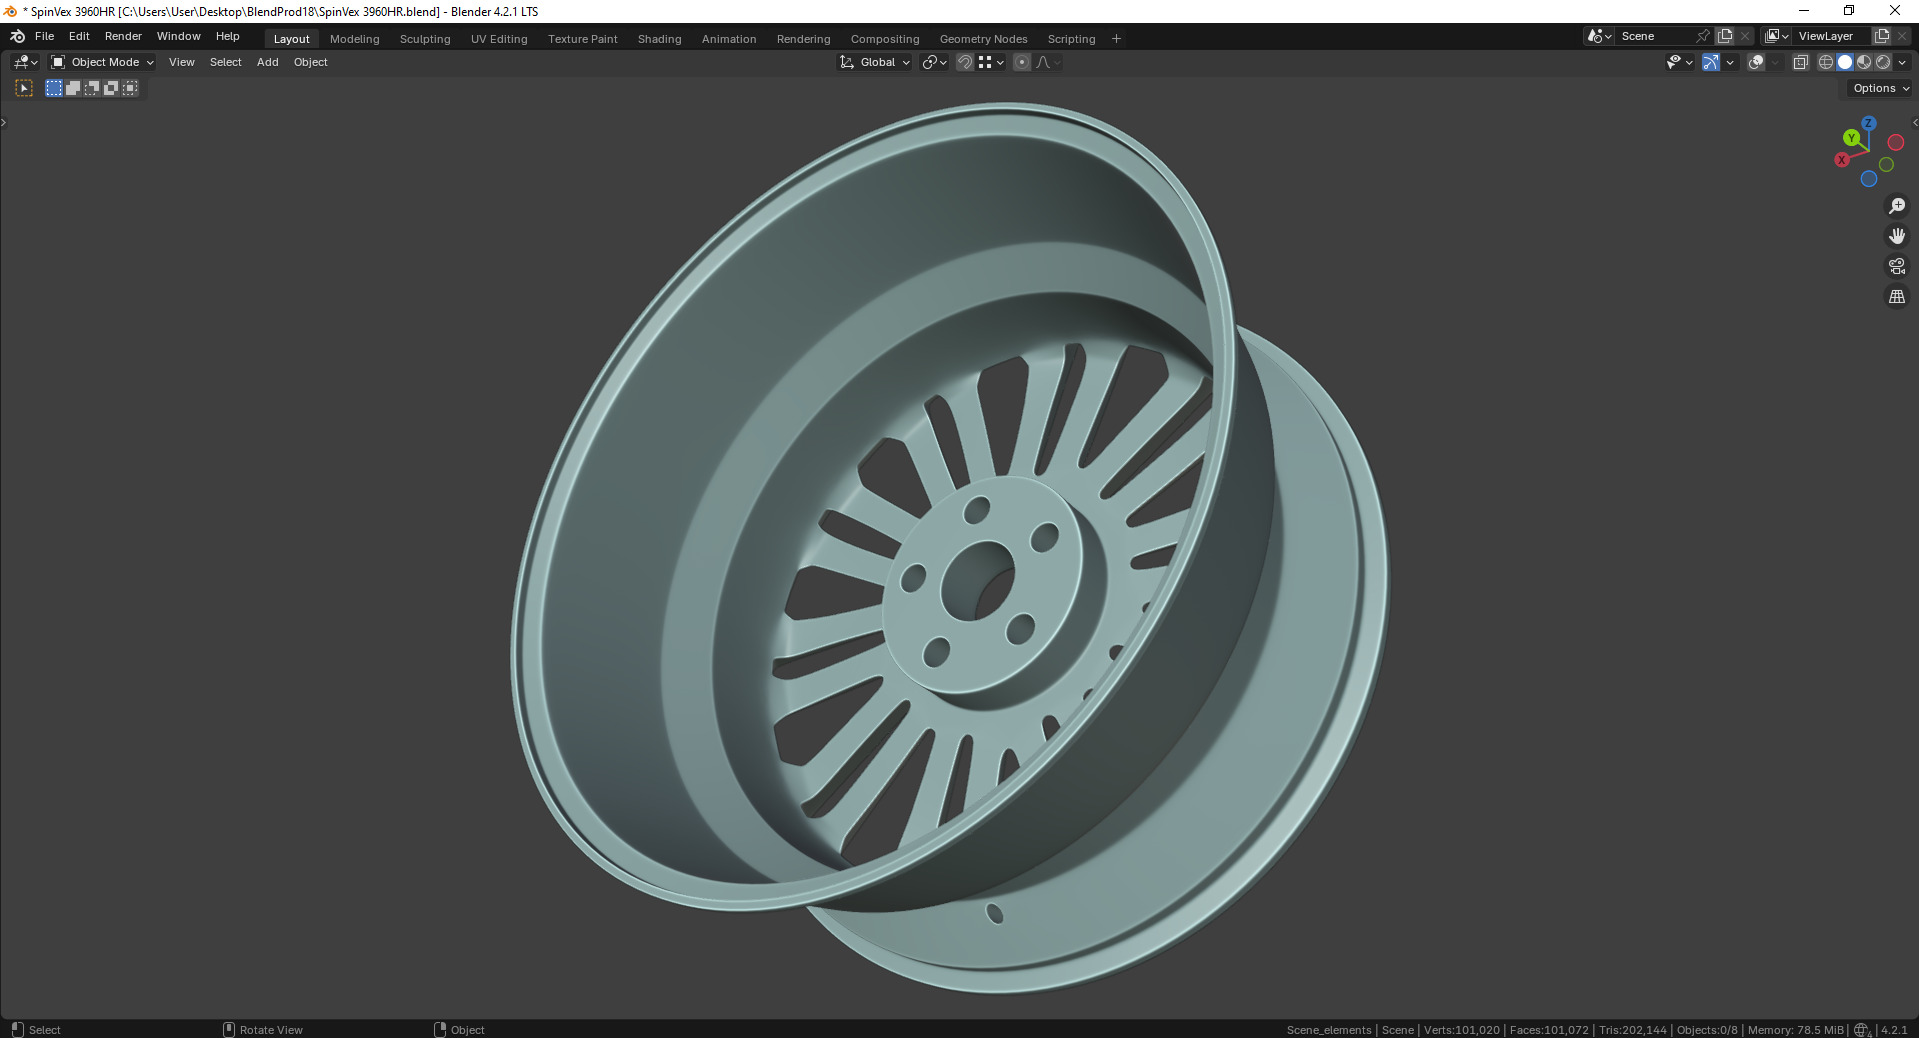Set selection mode to Extend

point(73,88)
